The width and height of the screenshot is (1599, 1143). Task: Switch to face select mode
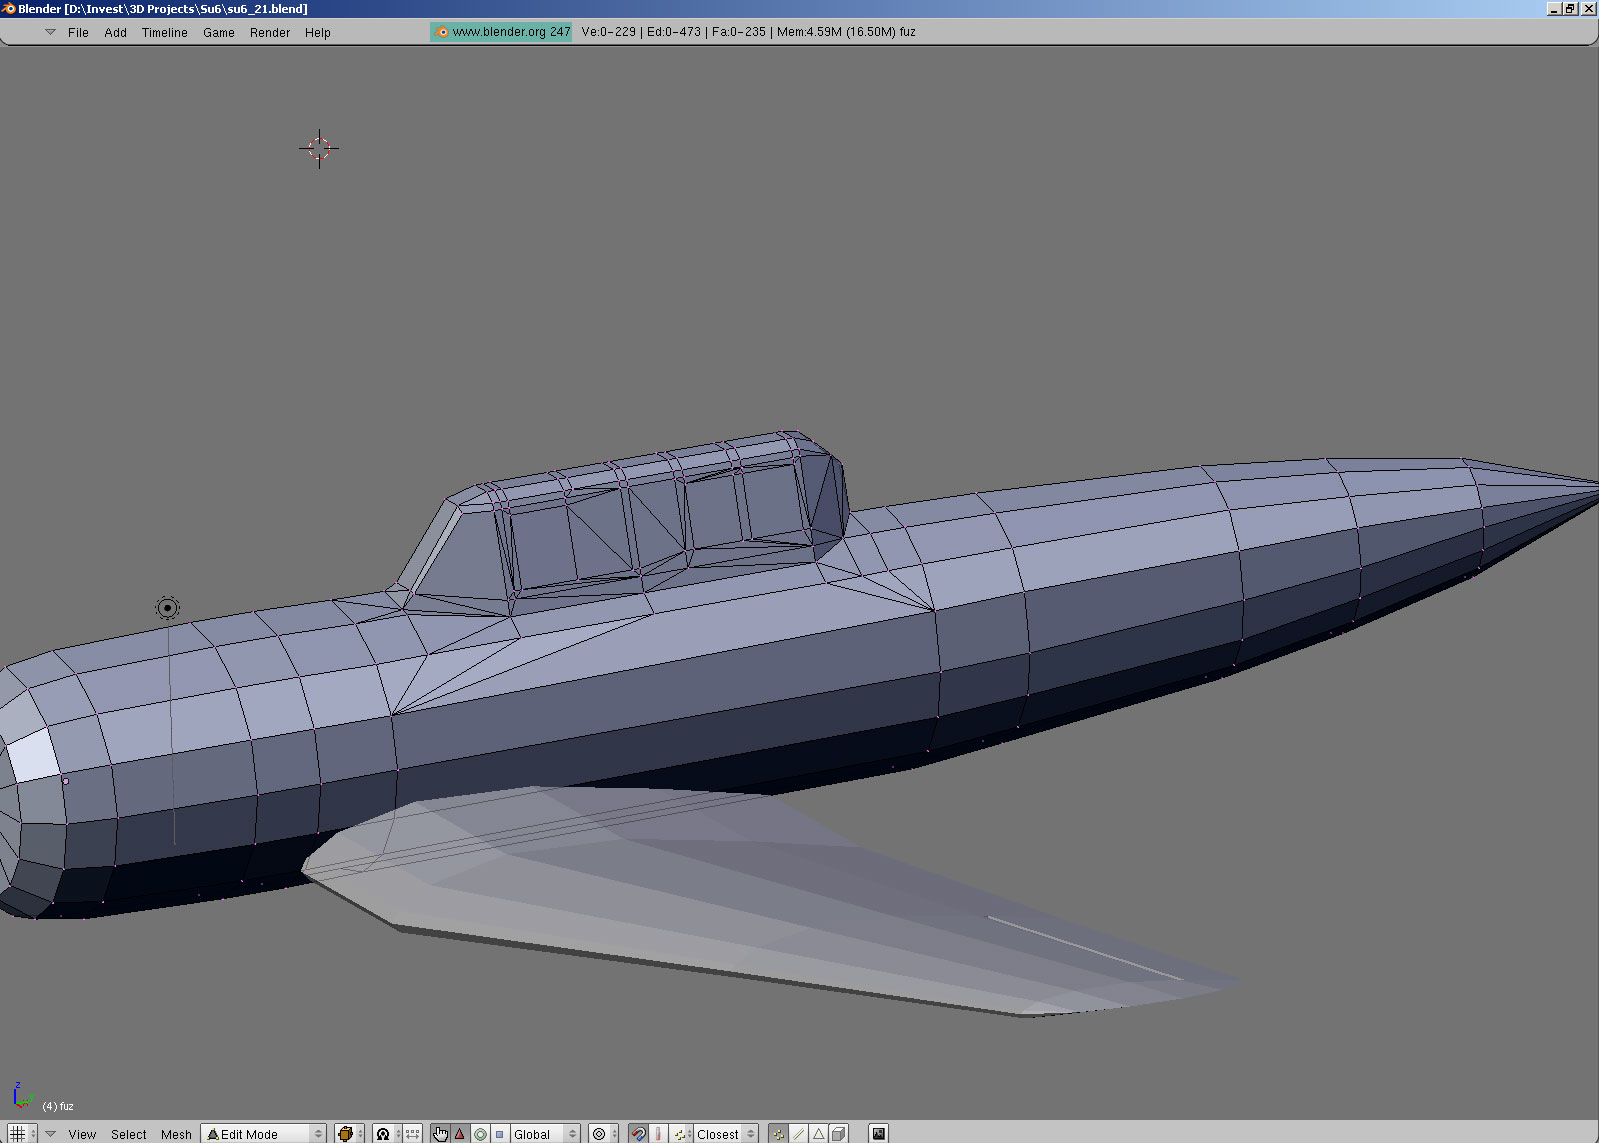(x=819, y=1134)
